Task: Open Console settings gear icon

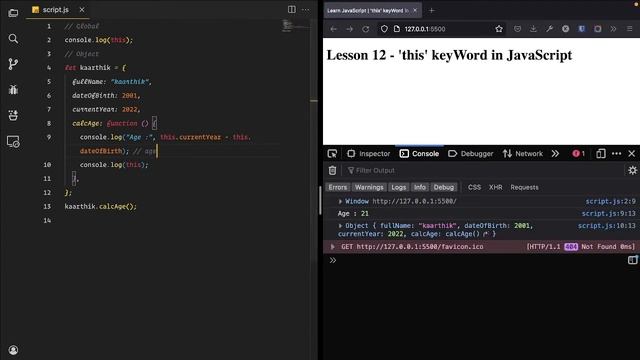Action: click(x=632, y=170)
